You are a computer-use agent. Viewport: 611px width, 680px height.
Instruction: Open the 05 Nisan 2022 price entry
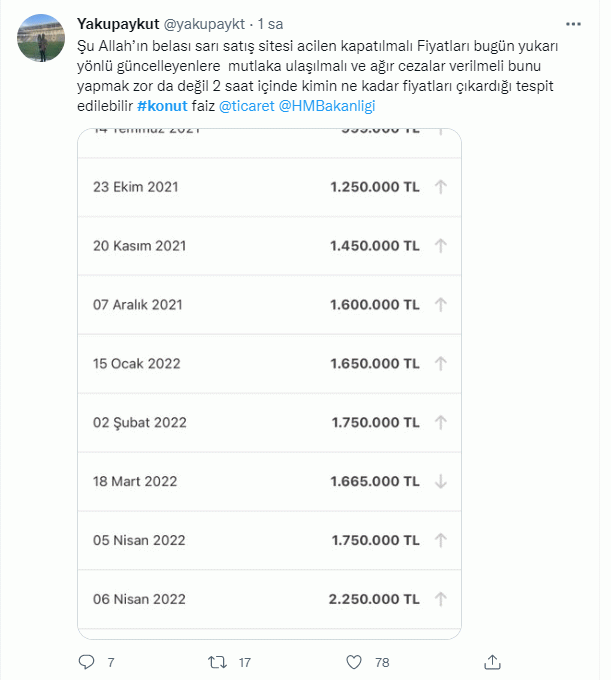(x=269, y=540)
